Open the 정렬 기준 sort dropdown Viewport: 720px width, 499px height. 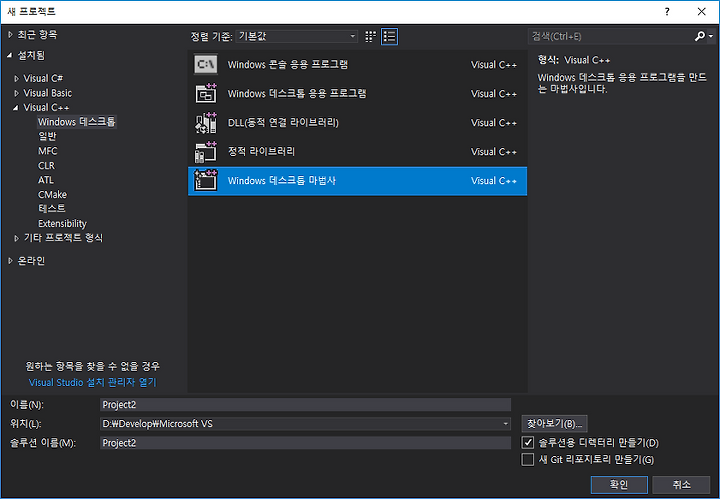coord(297,36)
